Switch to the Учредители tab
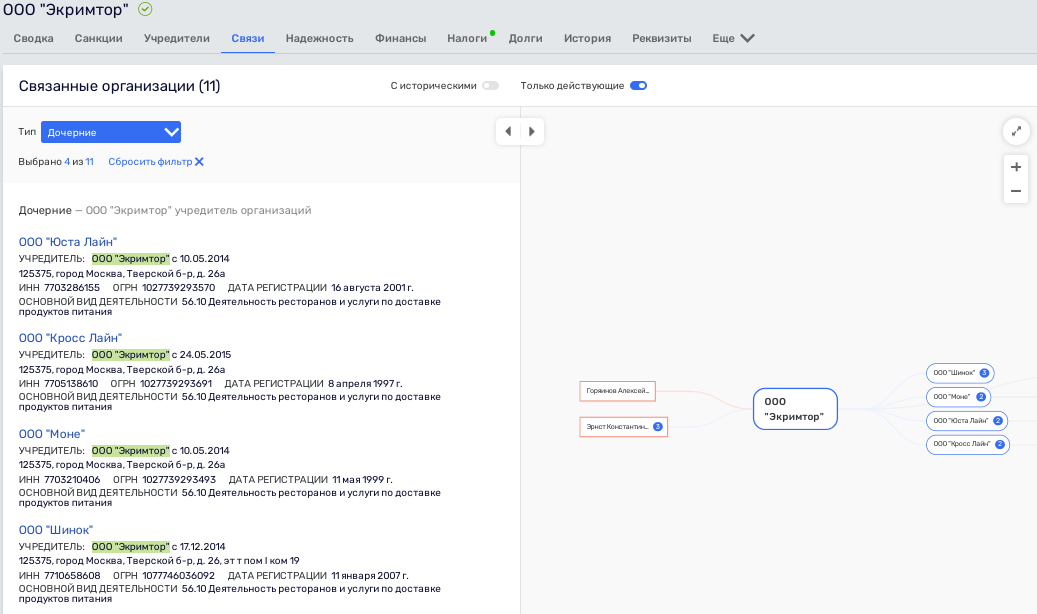Viewport: 1037px width, 614px height. [177, 38]
